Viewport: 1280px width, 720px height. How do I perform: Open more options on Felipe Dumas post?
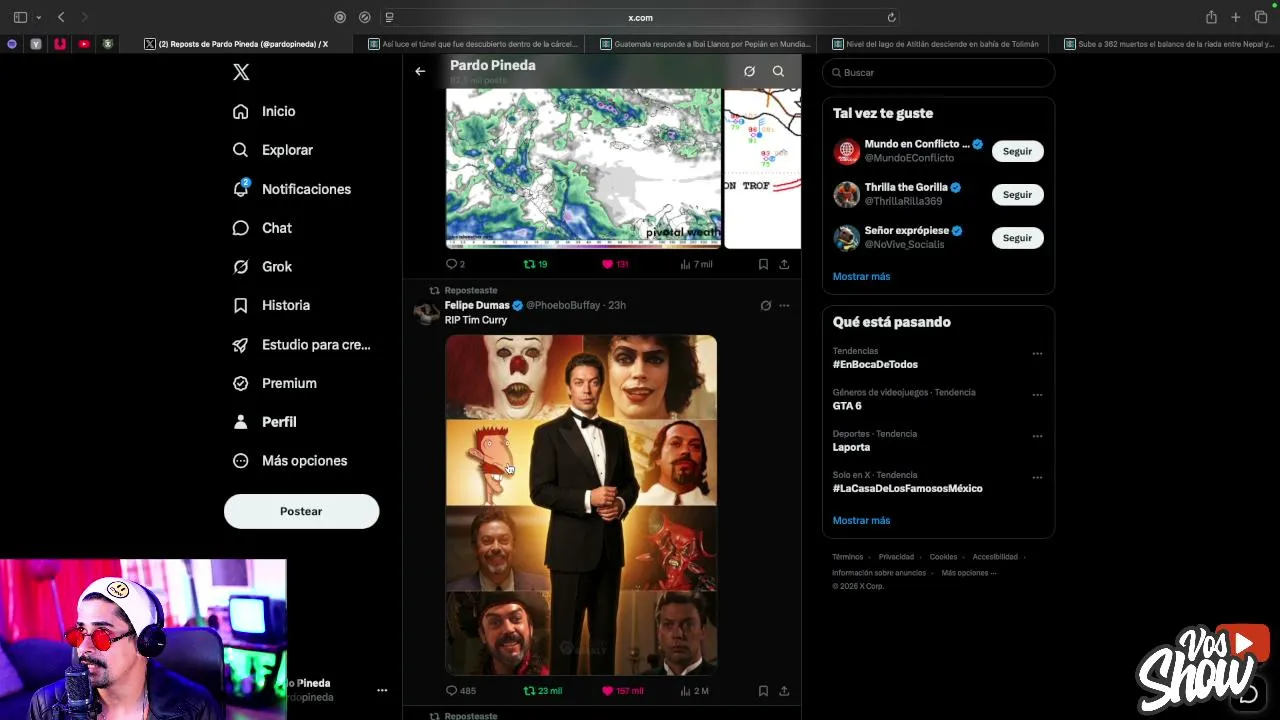pyautogui.click(x=784, y=305)
